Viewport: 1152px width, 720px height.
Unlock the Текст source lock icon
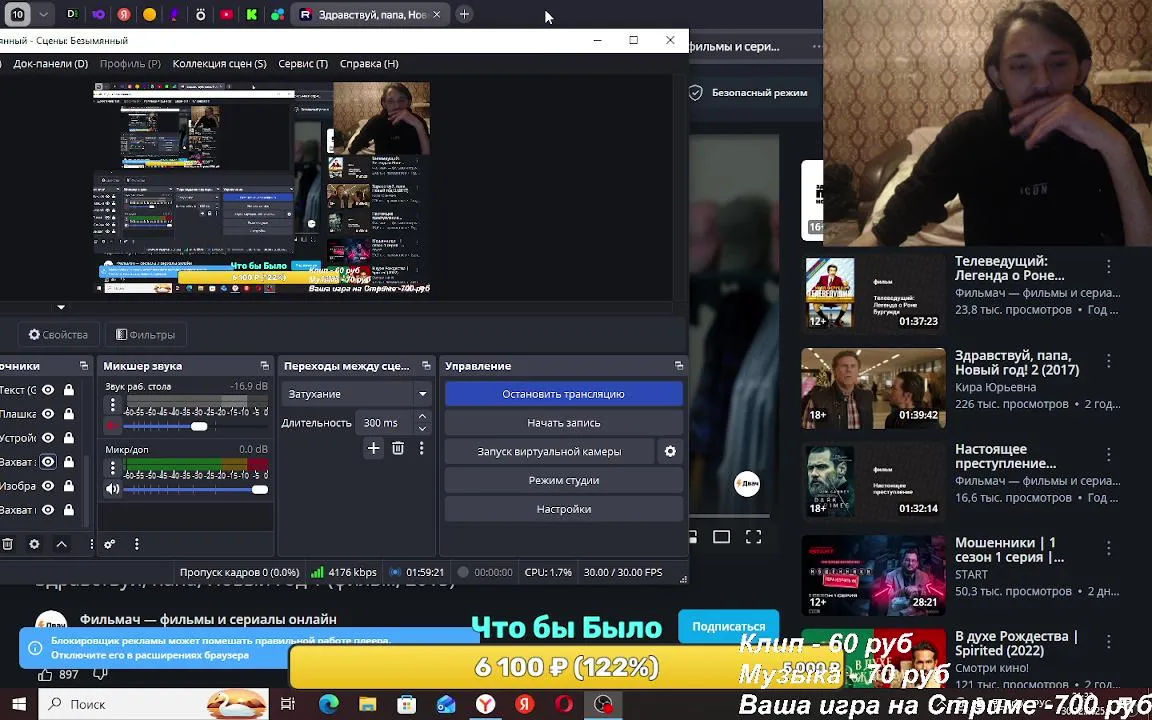pos(68,390)
